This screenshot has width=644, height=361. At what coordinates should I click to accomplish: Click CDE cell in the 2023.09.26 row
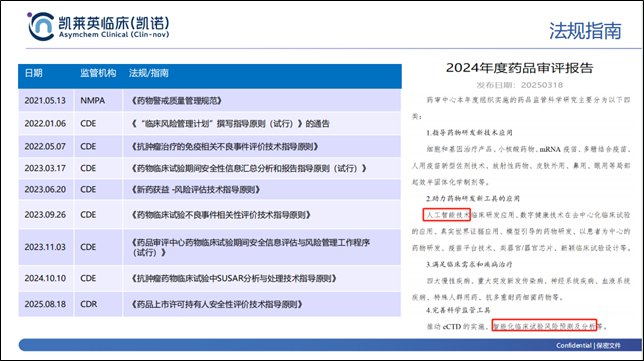[x=88, y=215]
